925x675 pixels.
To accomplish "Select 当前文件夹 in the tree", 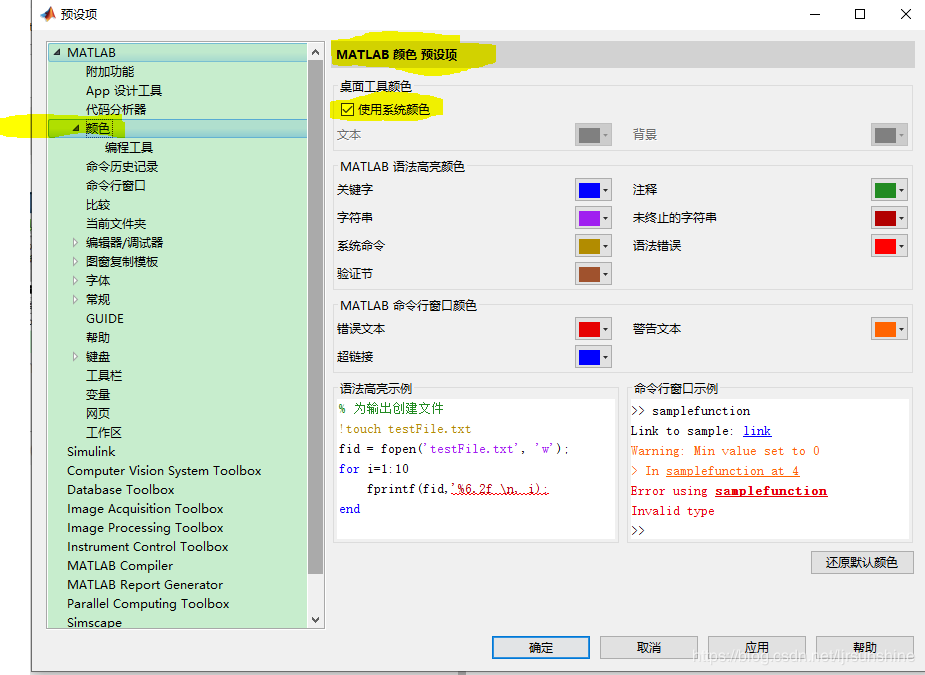I will (116, 224).
